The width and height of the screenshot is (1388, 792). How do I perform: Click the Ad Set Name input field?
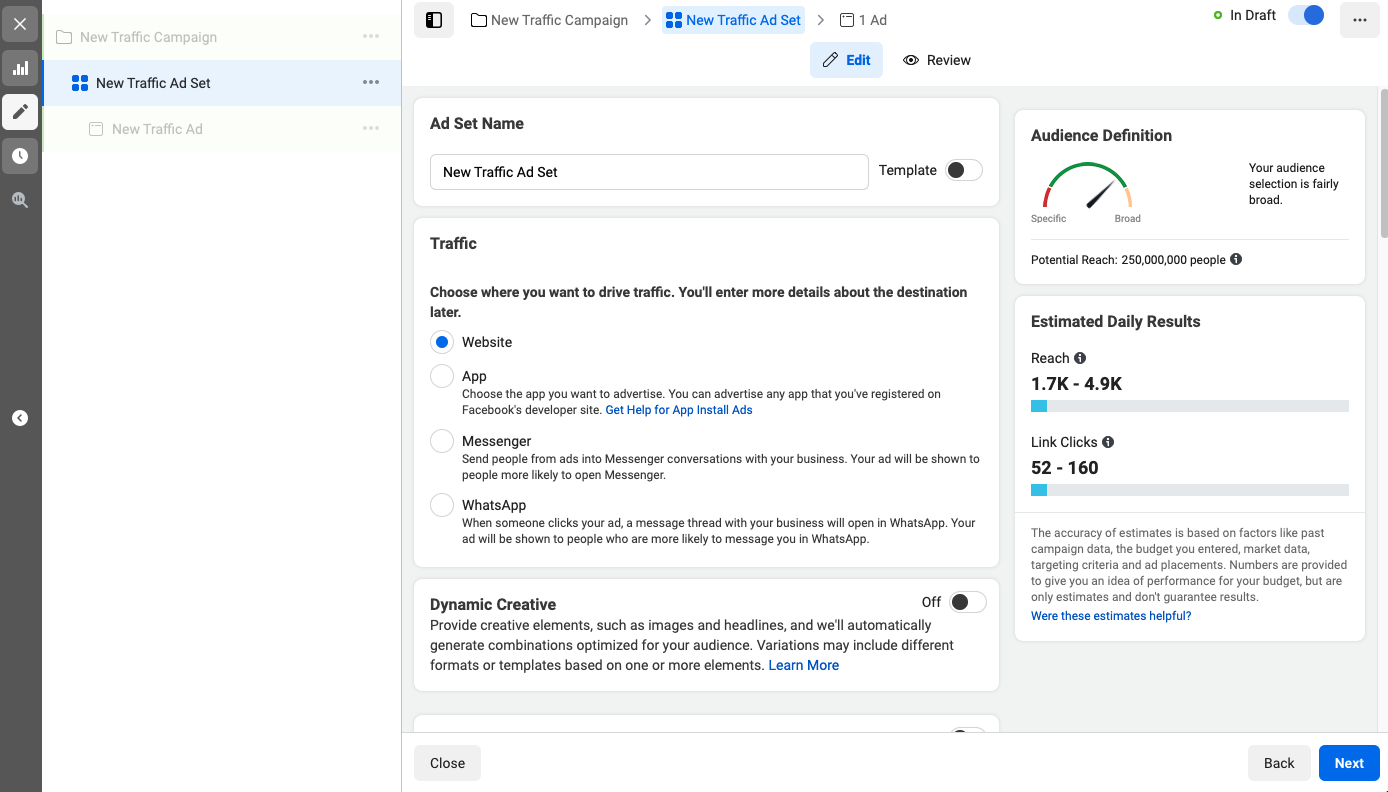(x=649, y=172)
